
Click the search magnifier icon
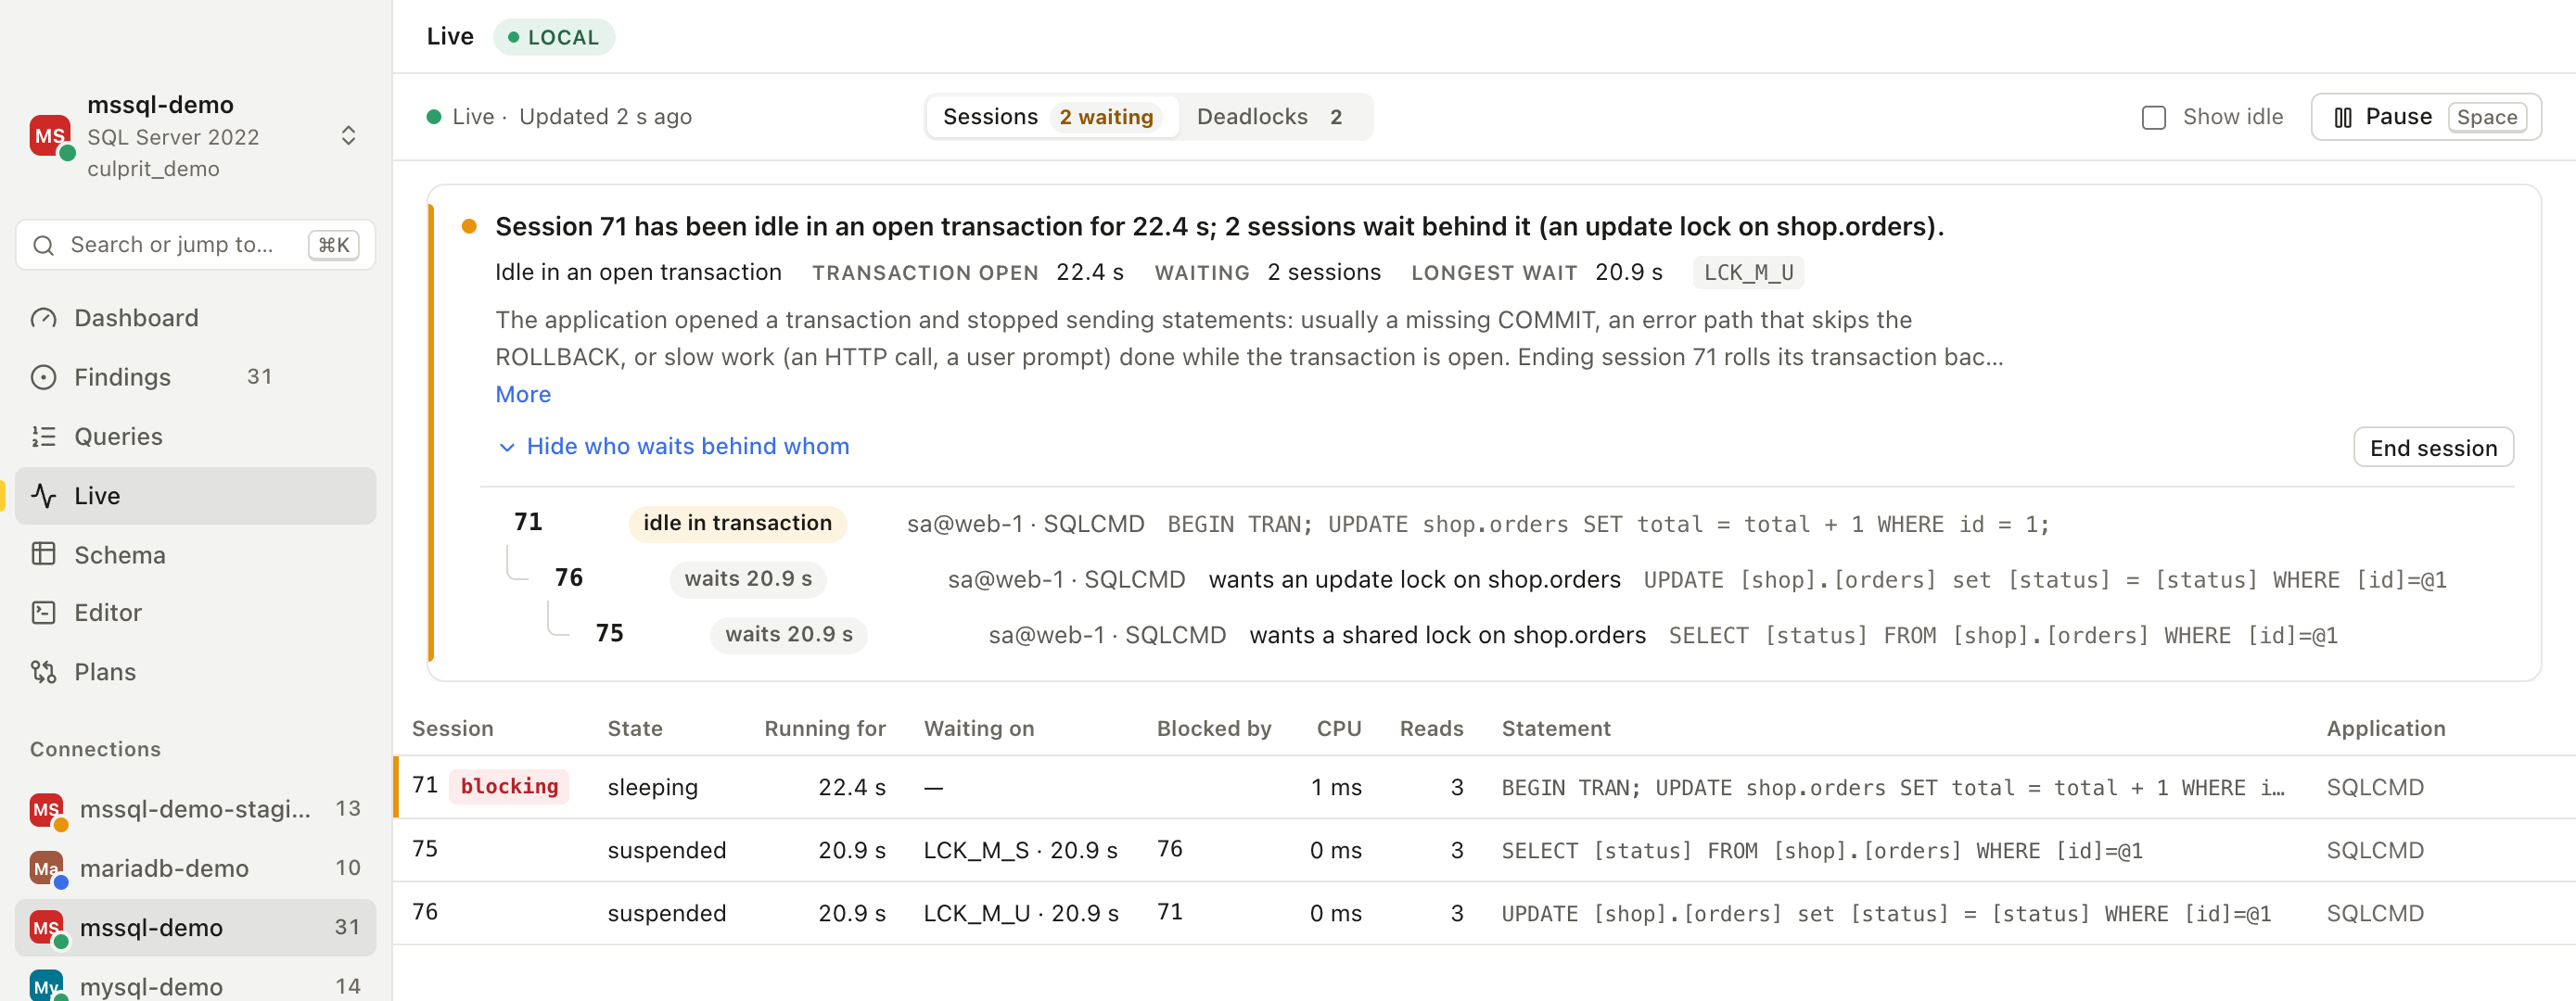[43, 245]
